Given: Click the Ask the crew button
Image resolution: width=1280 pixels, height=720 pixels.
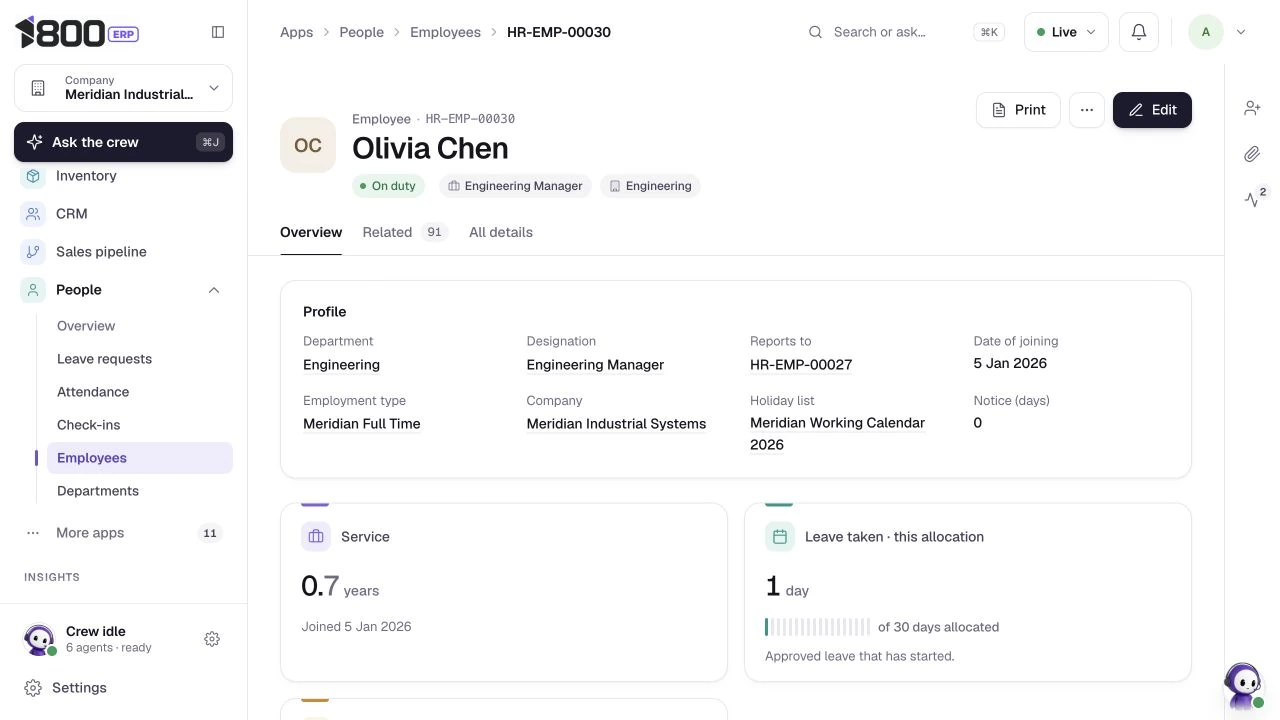Looking at the screenshot, I should [x=123, y=142].
